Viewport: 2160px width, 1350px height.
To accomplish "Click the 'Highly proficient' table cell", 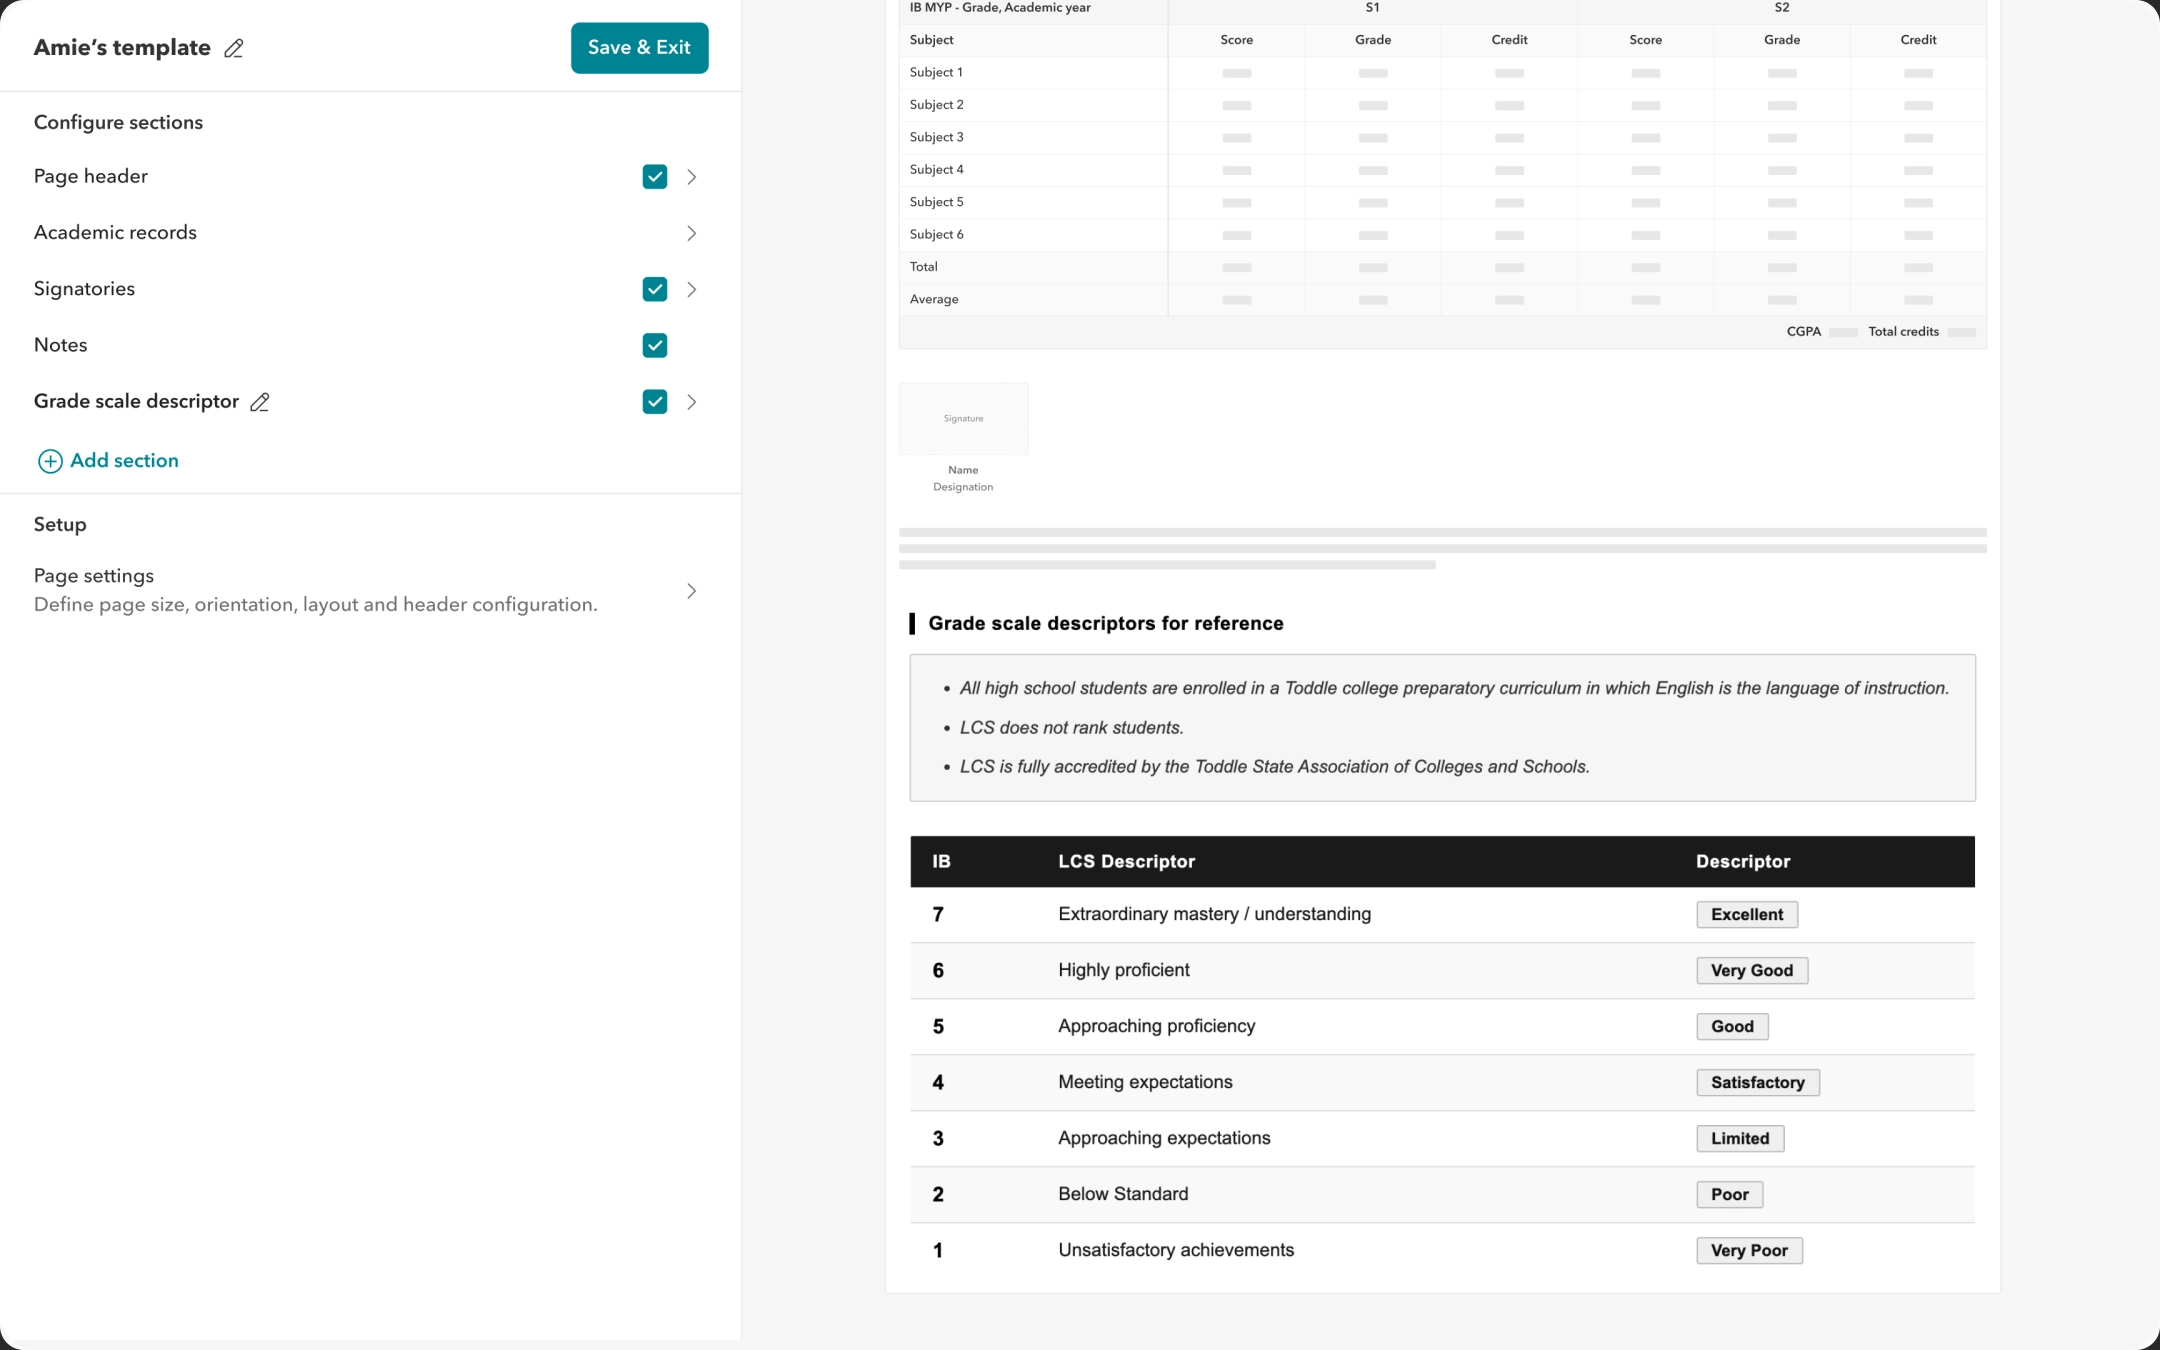I will (x=1124, y=970).
